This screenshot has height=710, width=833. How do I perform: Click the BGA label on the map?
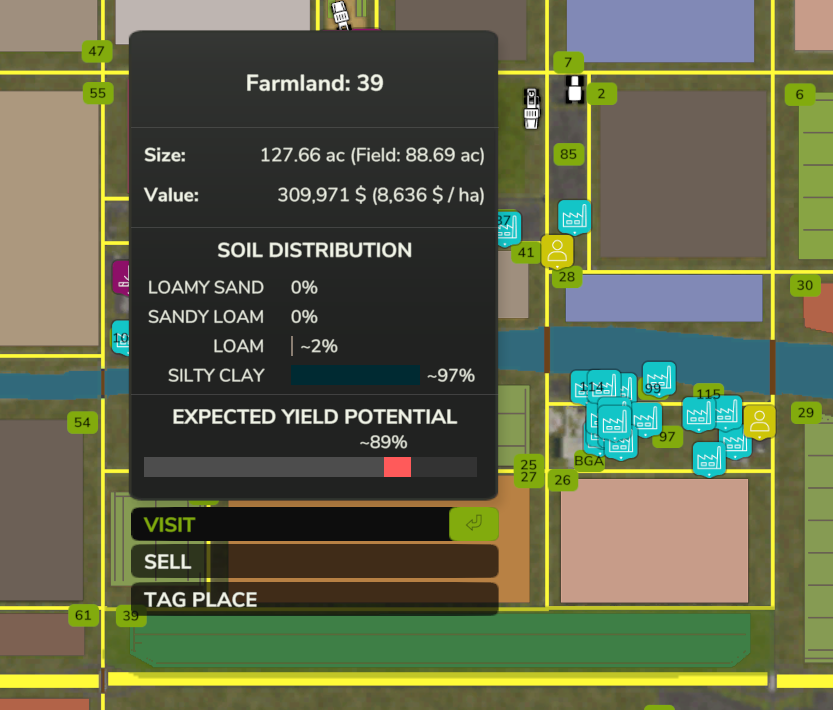[589, 460]
